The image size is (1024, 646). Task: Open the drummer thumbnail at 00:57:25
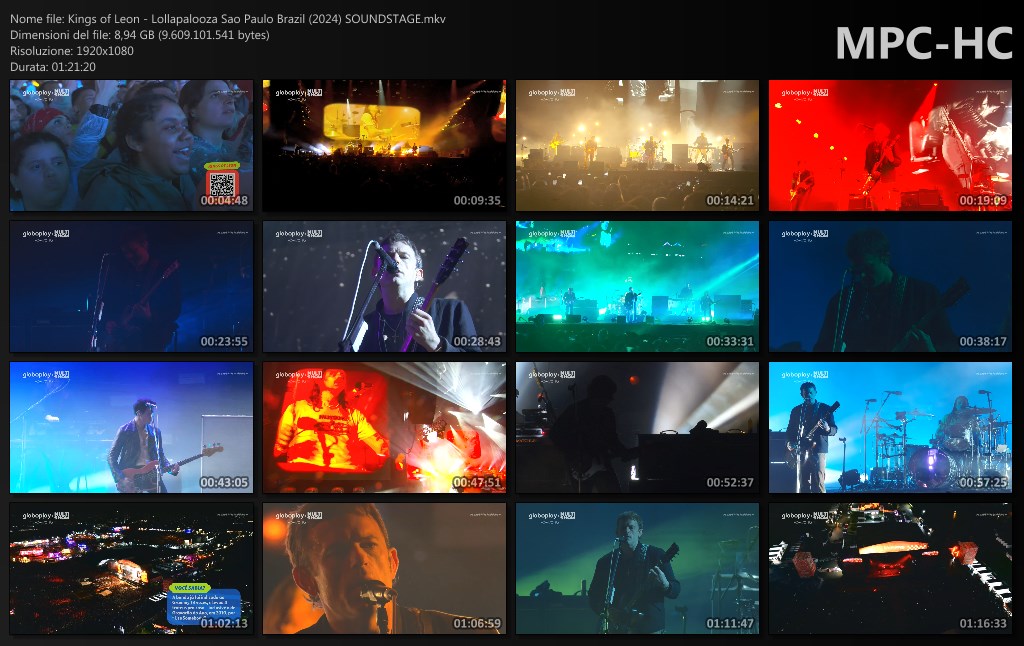(890, 428)
